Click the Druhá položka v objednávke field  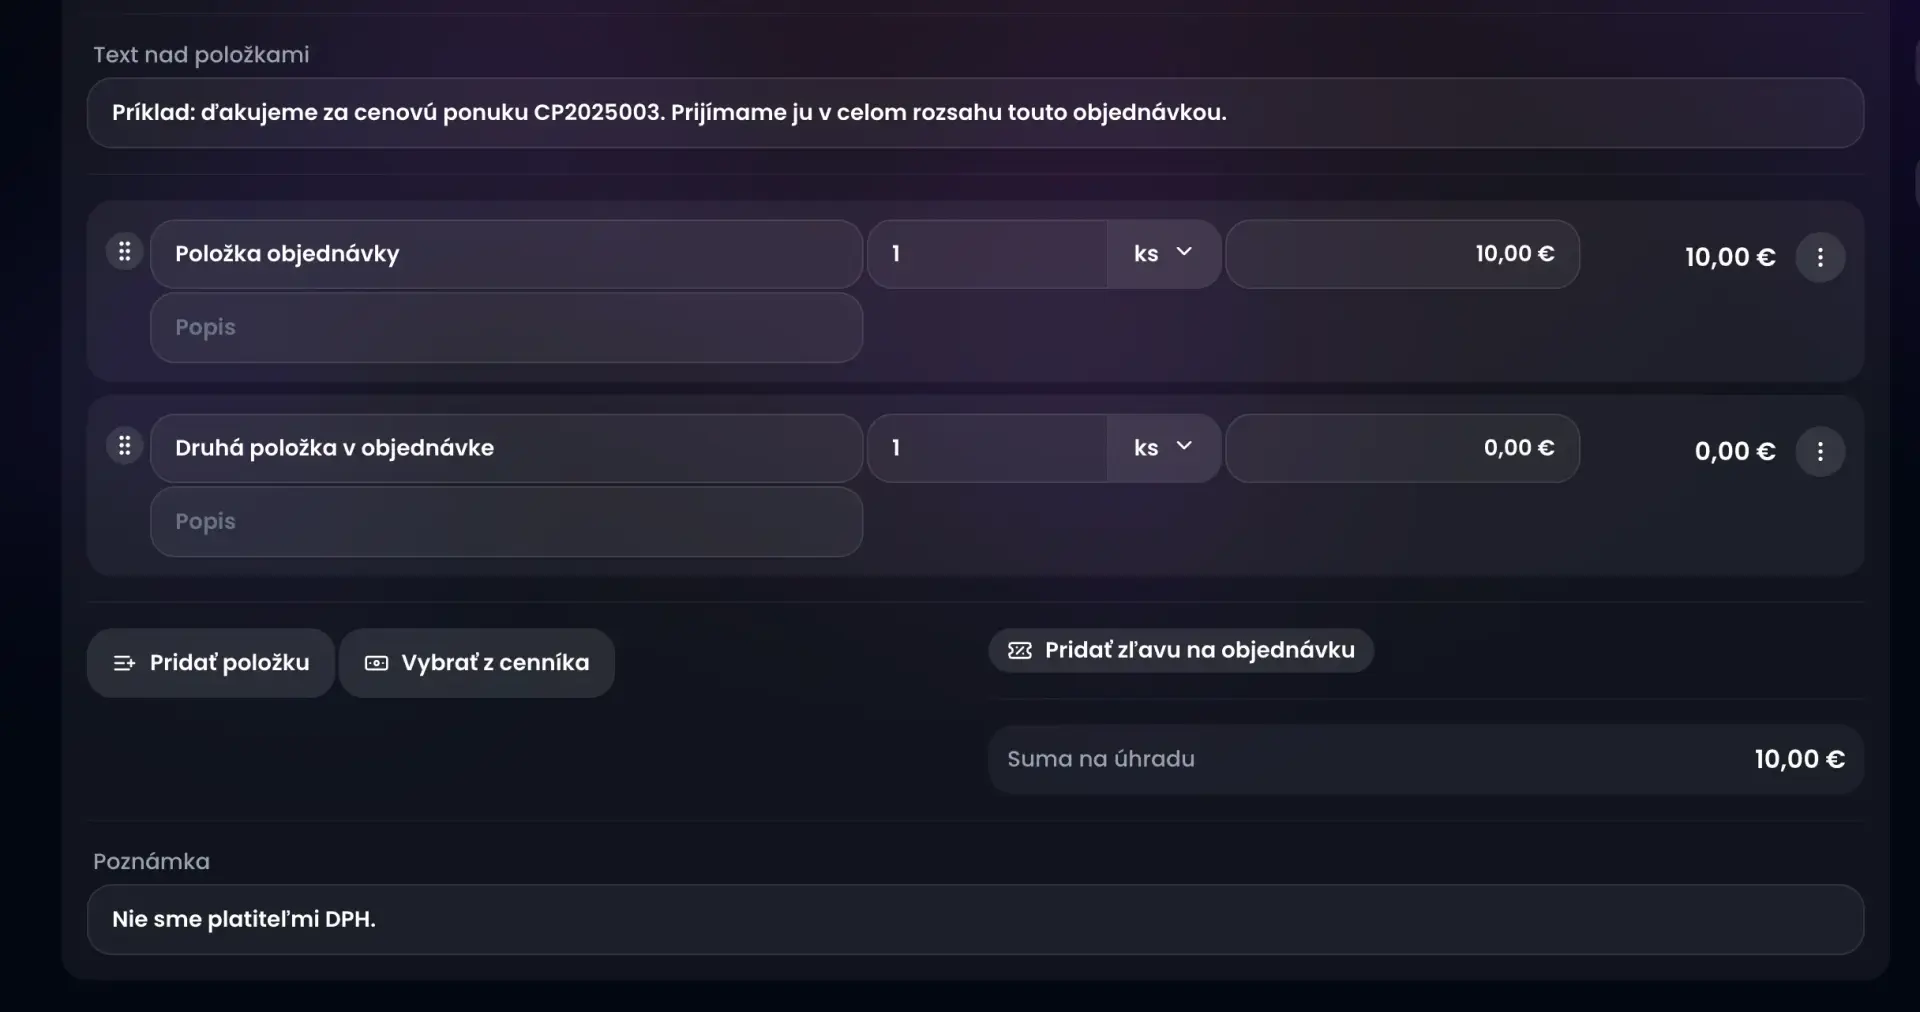point(506,448)
